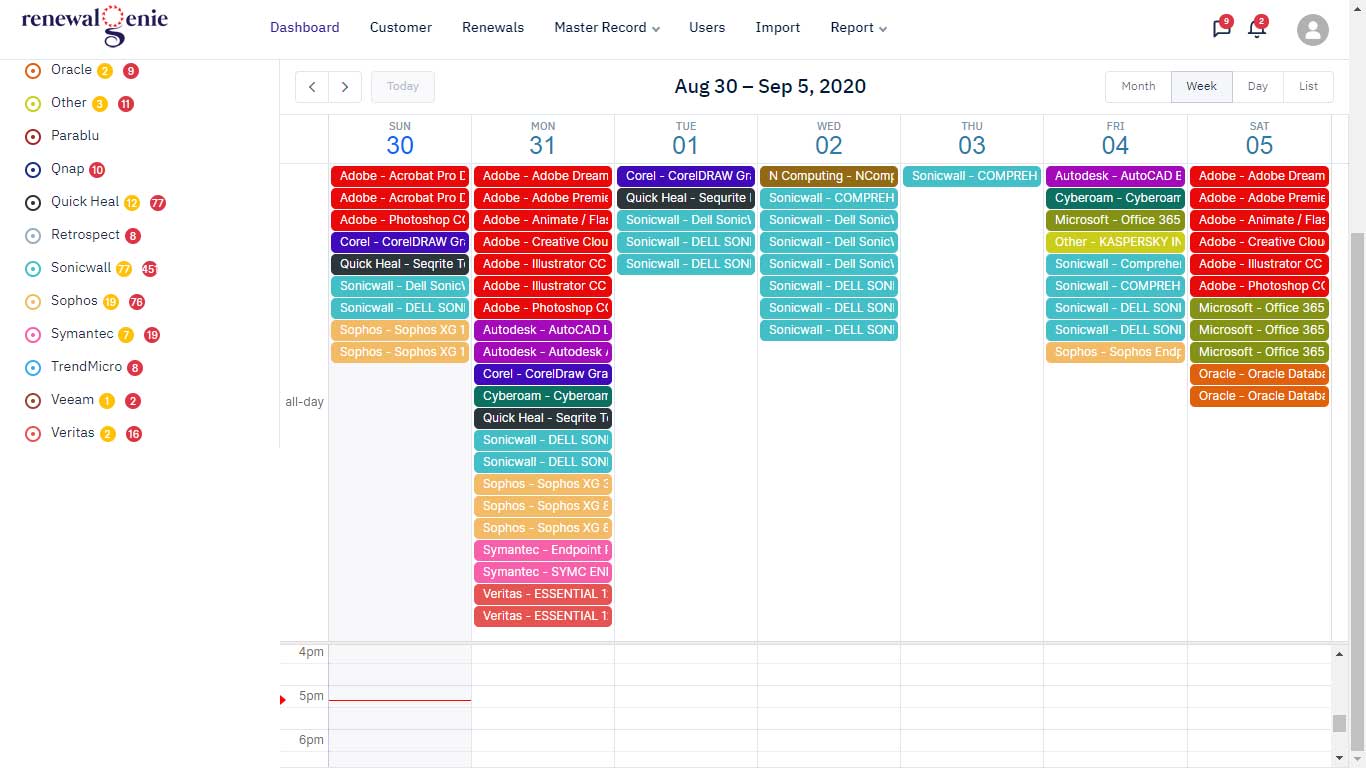Toggle the Quick Heal vendor circle

32,202
